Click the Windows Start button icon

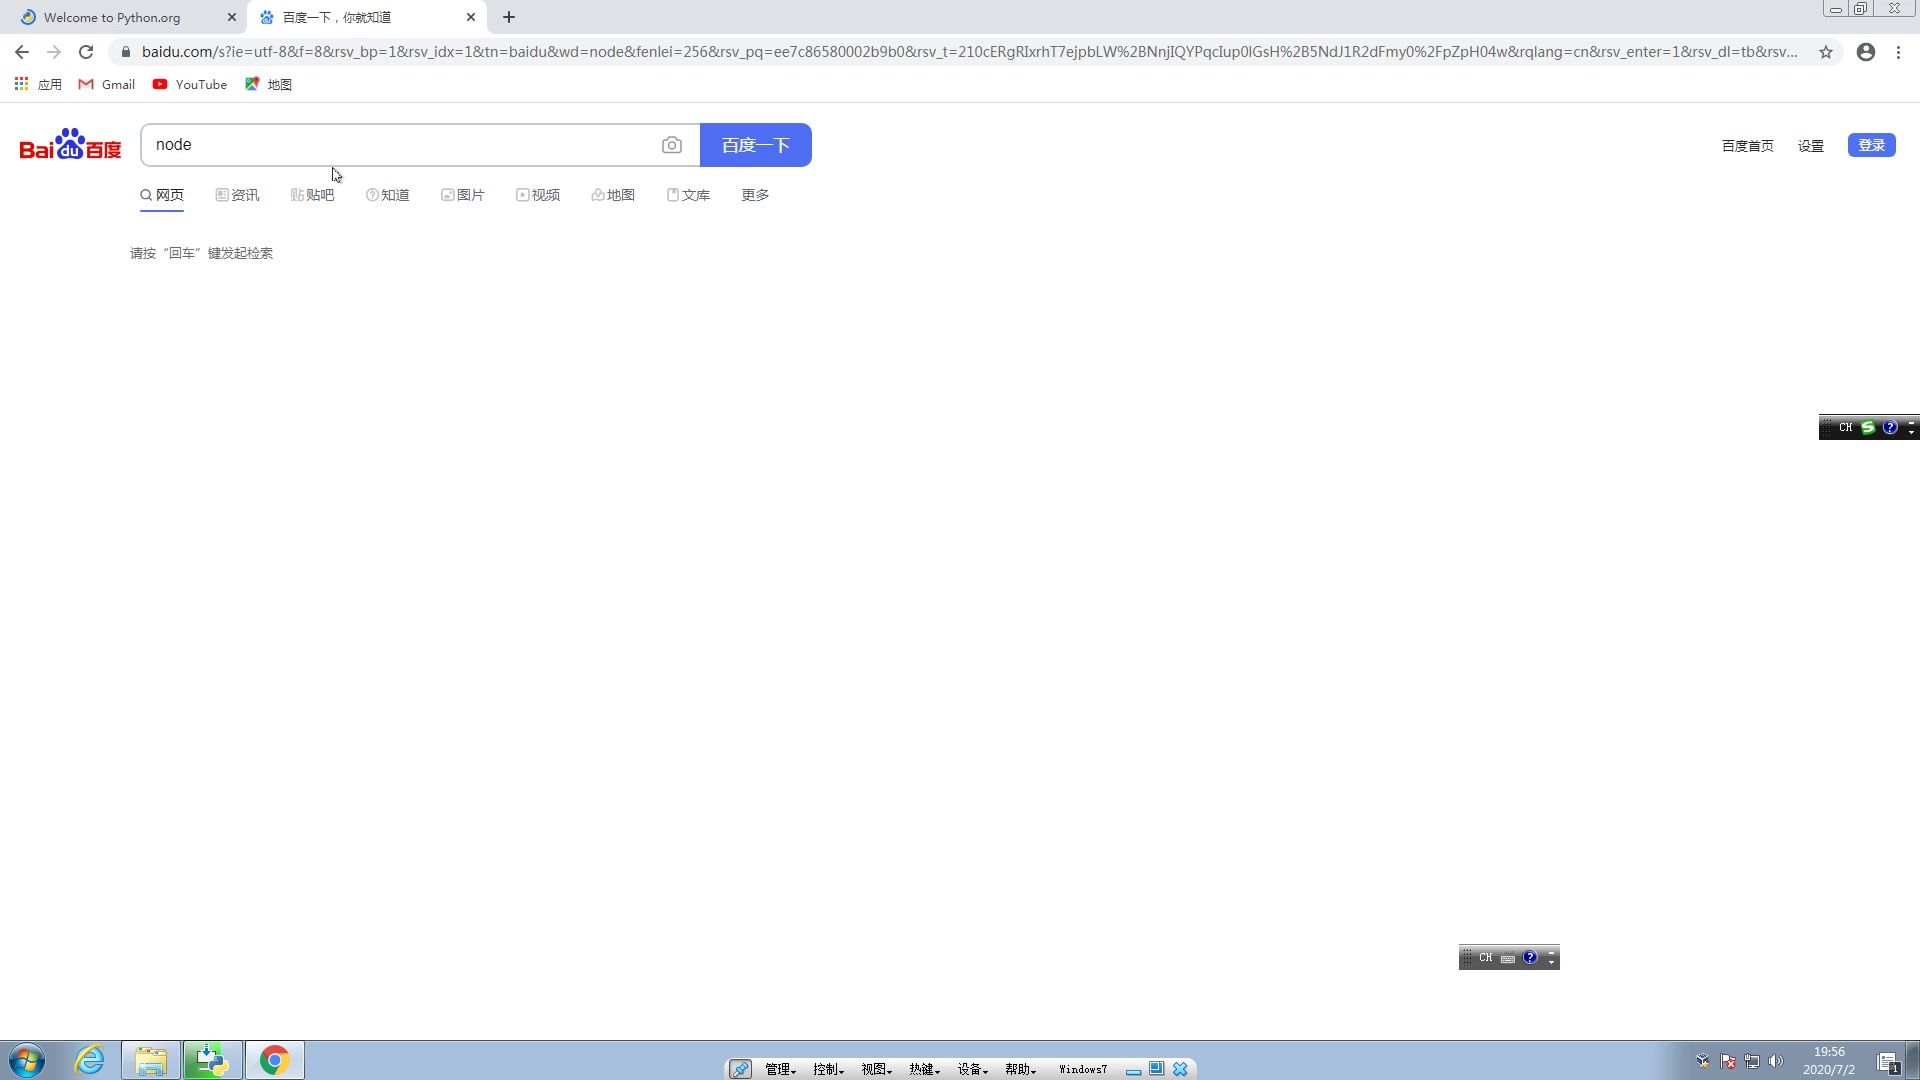coord(24,1062)
